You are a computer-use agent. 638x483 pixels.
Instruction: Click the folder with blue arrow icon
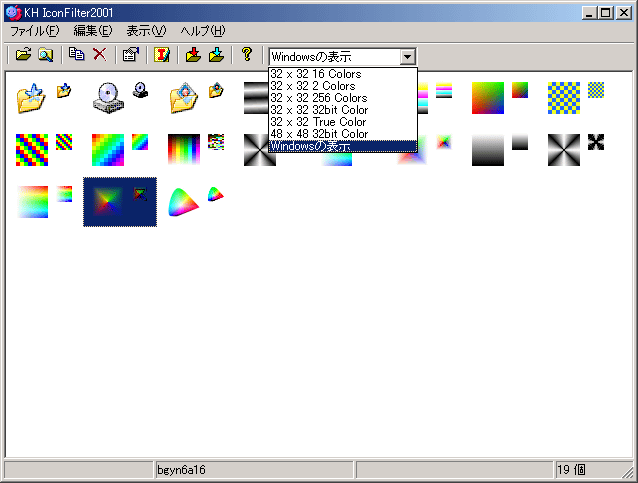pos(216,55)
